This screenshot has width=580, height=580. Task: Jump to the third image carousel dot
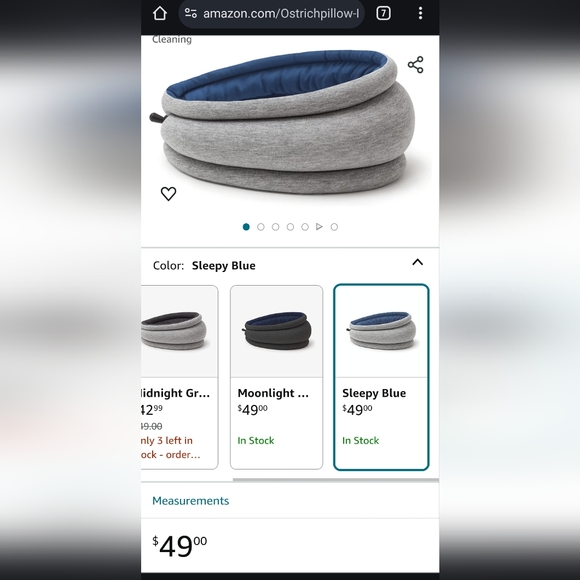click(276, 227)
